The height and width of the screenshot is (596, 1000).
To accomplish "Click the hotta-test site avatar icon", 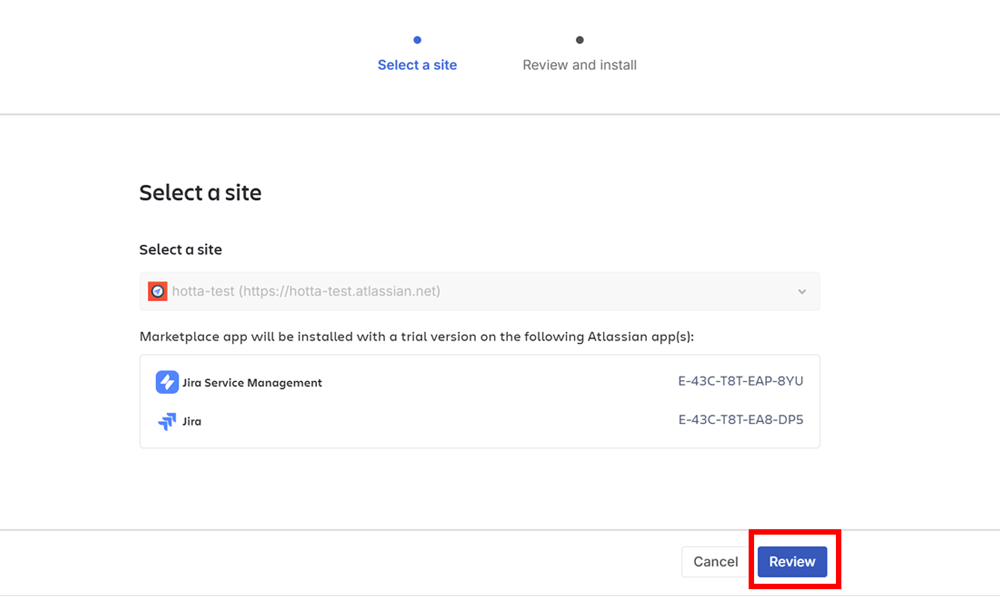I will [158, 291].
